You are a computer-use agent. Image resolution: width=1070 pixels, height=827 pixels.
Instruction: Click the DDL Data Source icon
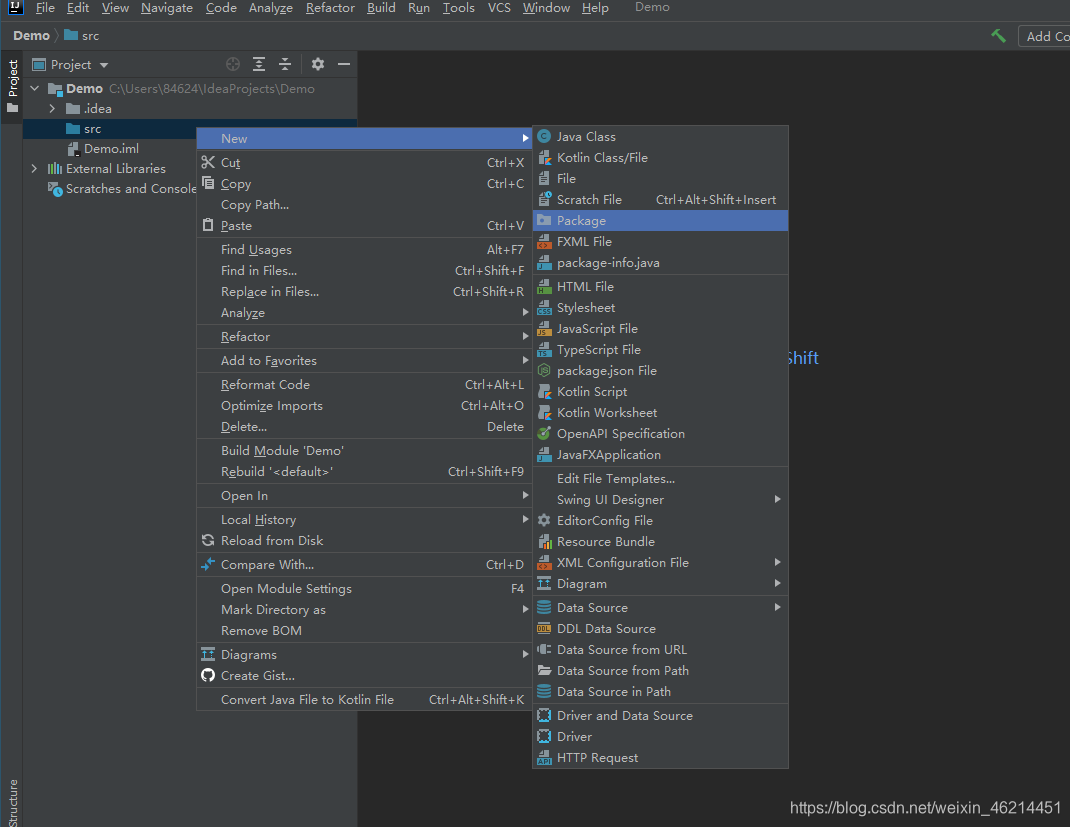coord(544,628)
